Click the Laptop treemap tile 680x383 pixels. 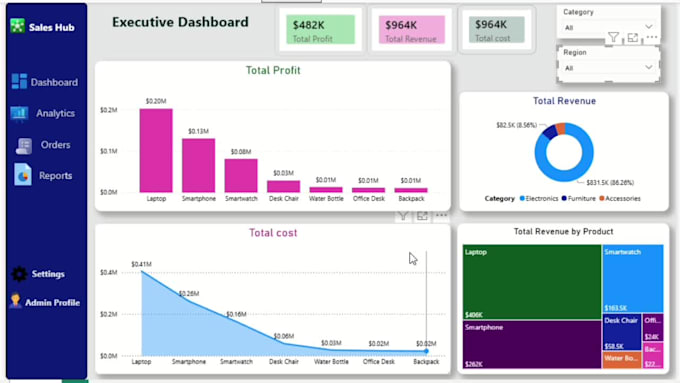click(x=532, y=282)
